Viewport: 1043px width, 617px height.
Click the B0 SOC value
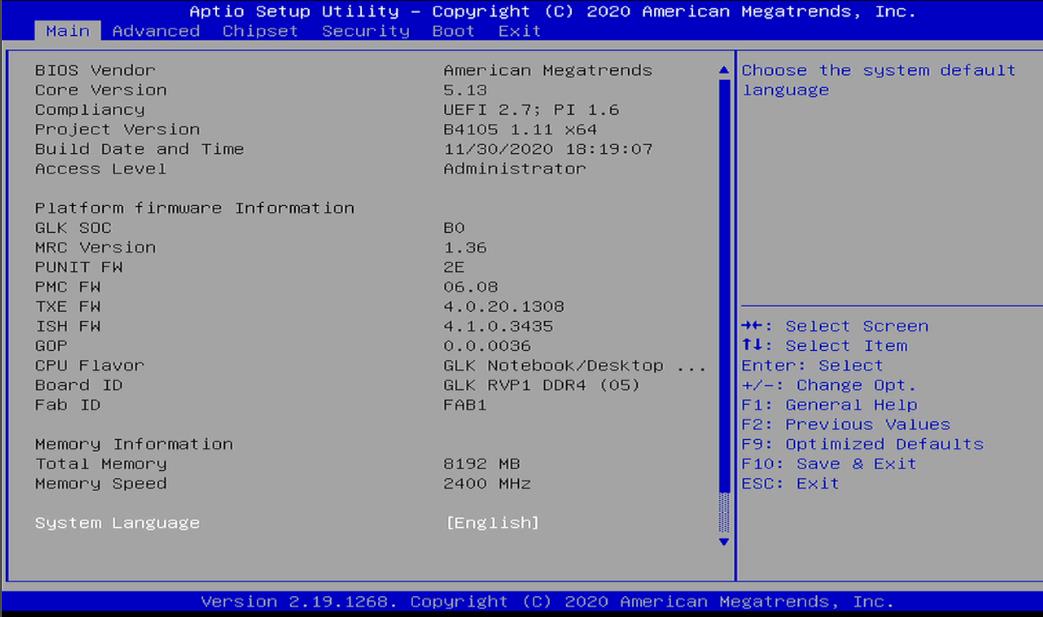(x=454, y=227)
